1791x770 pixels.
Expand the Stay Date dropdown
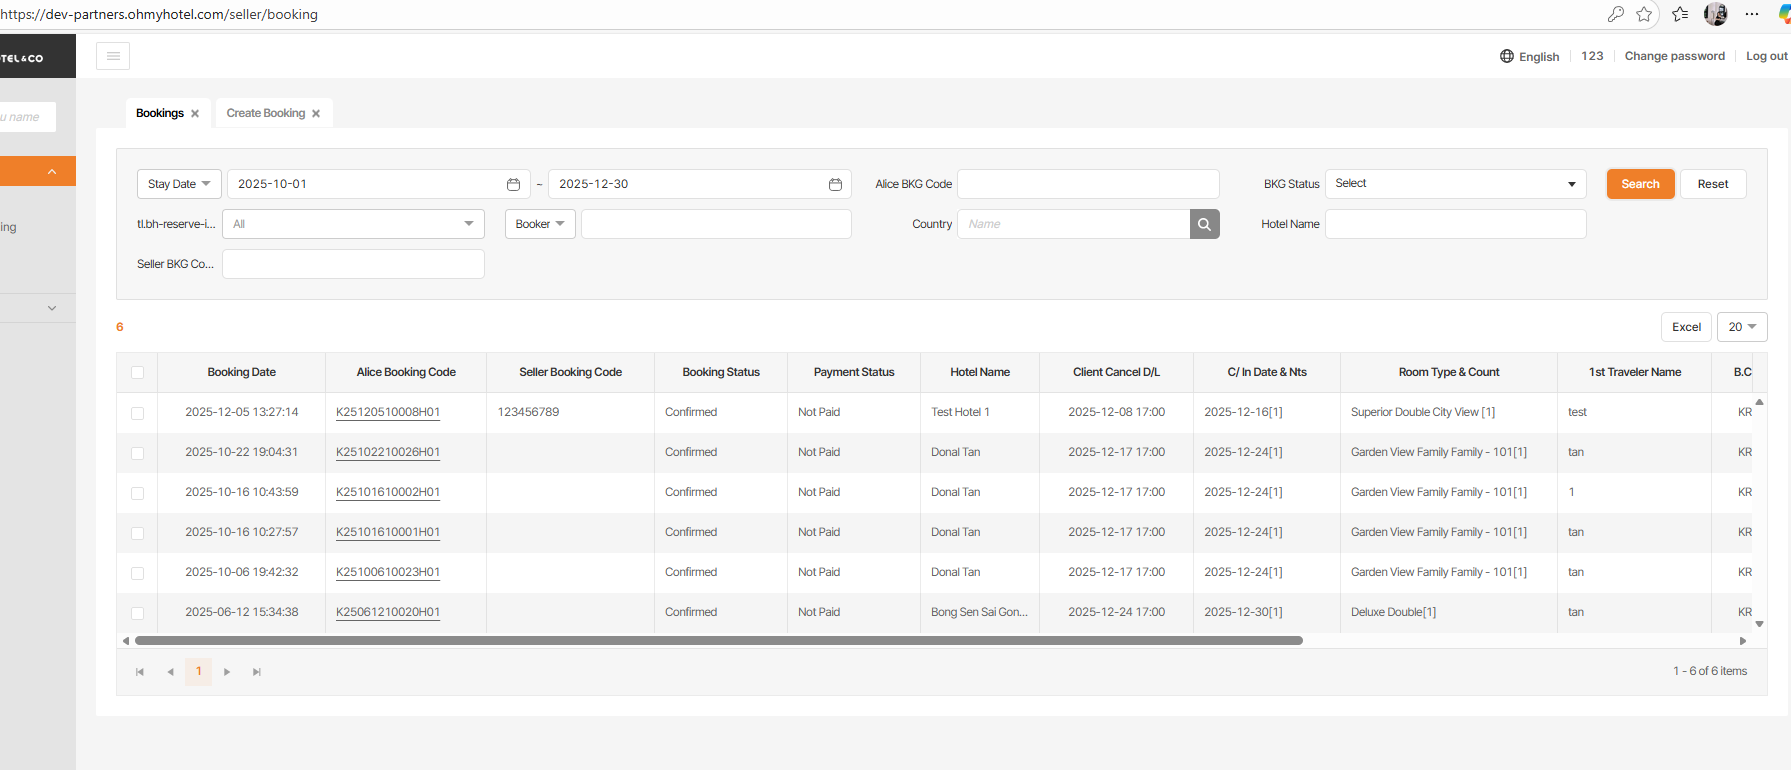click(179, 184)
